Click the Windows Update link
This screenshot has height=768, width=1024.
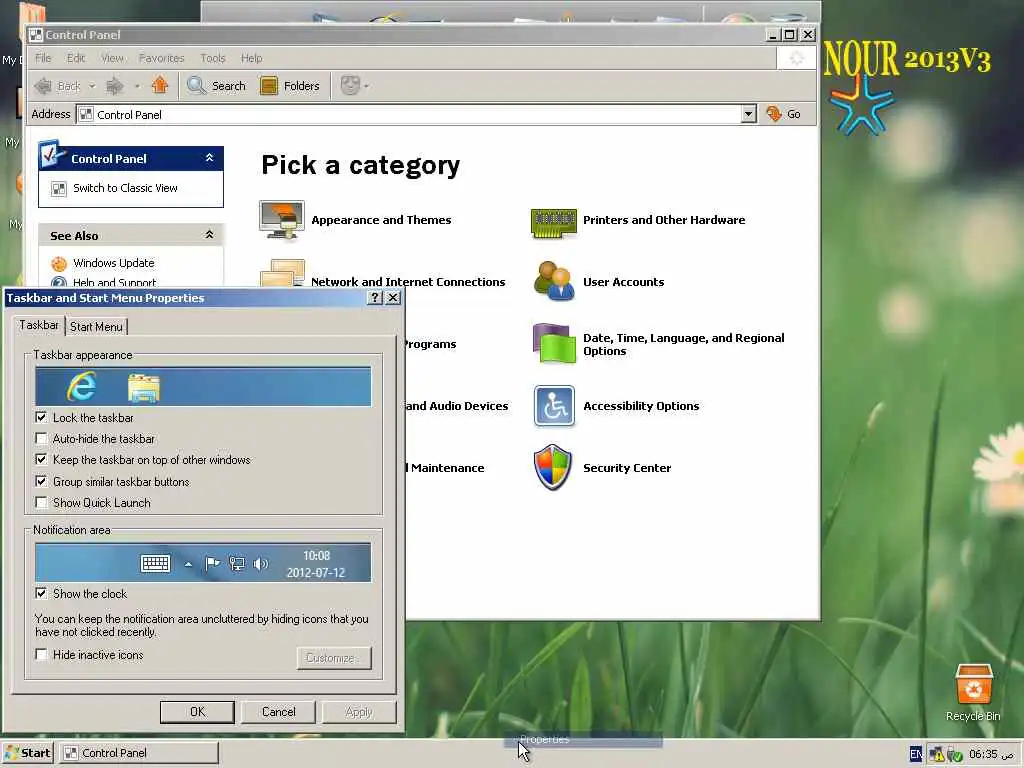coord(114,263)
